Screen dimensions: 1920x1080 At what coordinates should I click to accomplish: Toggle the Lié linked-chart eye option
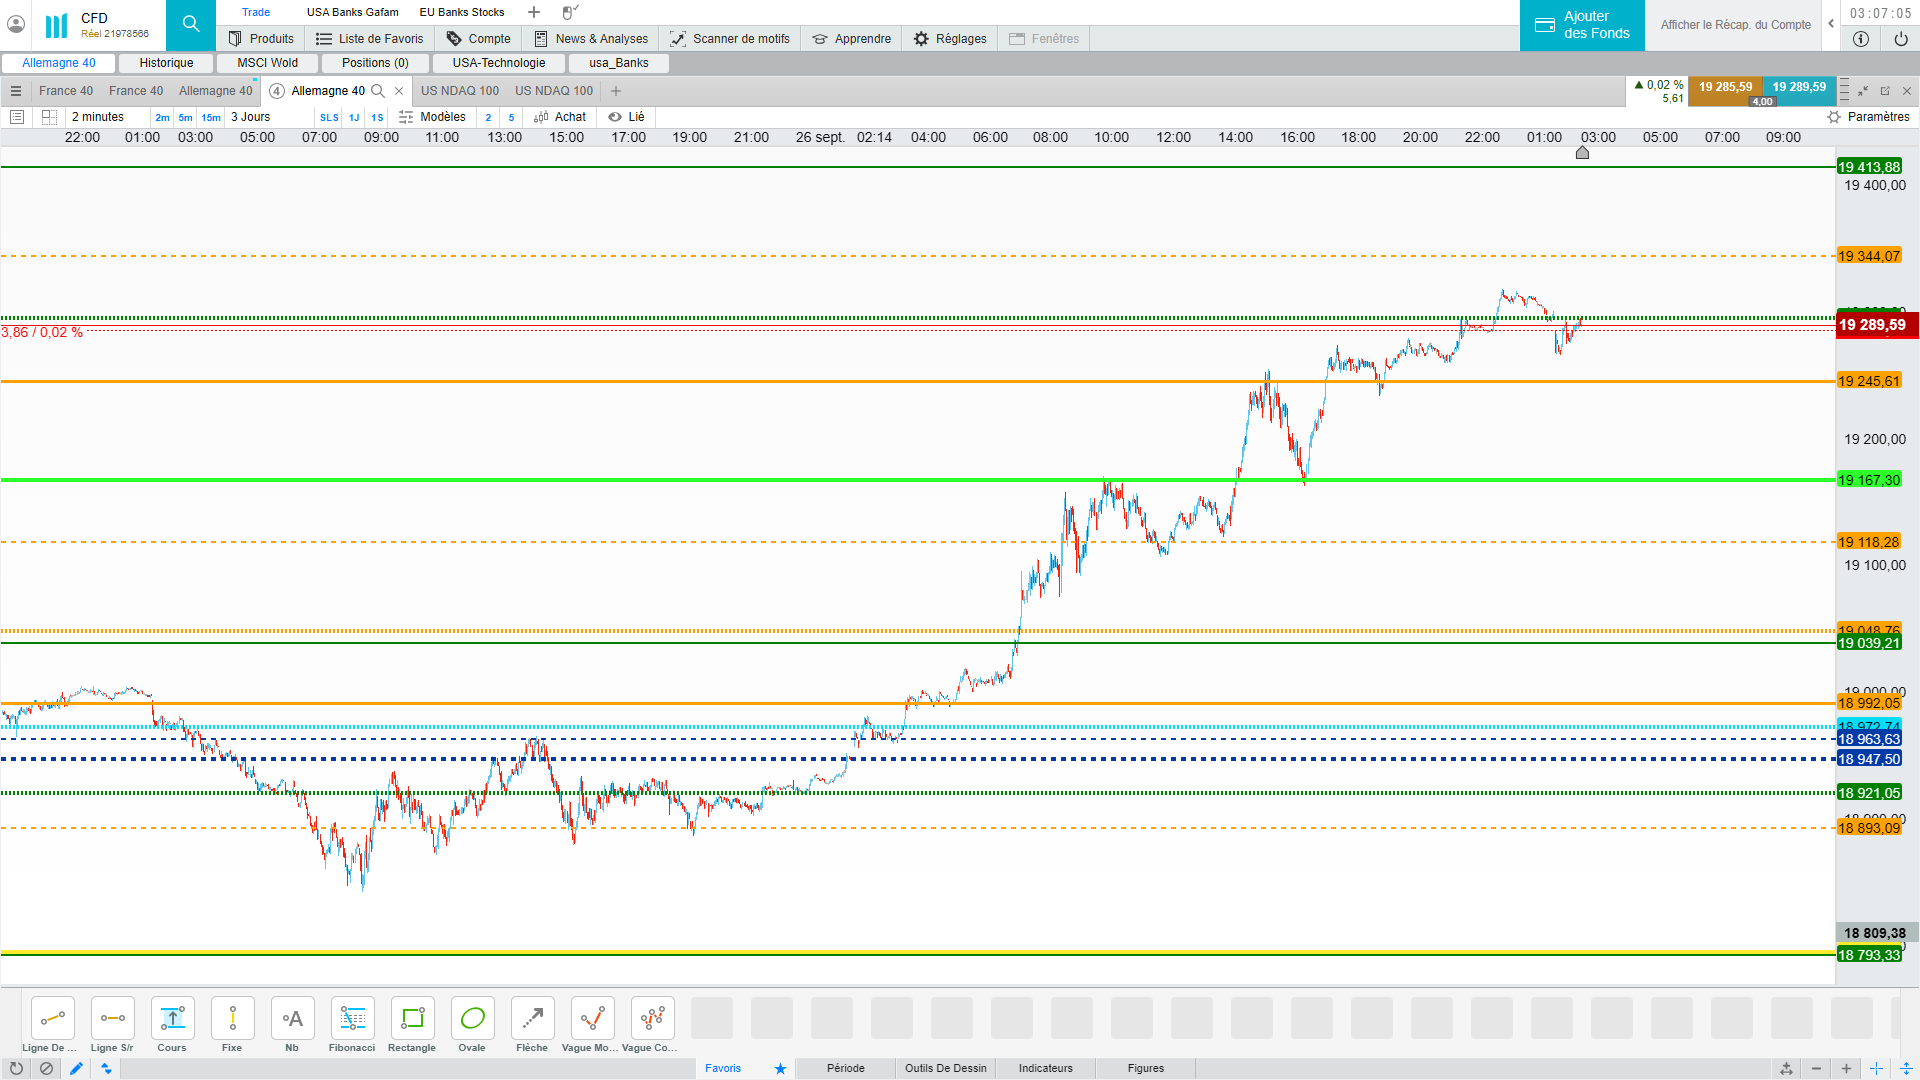click(x=626, y=117)
